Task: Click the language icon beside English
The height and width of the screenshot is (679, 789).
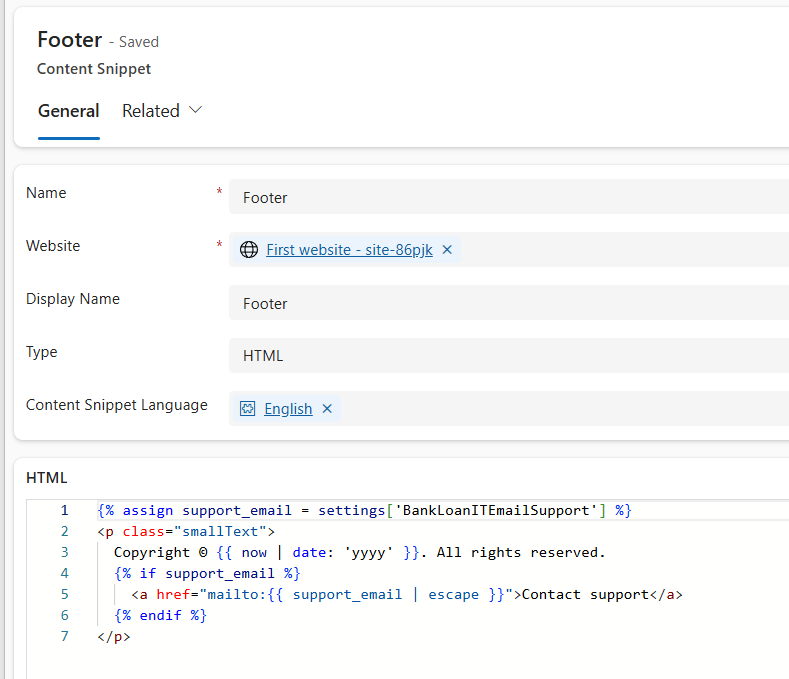Action: click(x=248, y=408)
